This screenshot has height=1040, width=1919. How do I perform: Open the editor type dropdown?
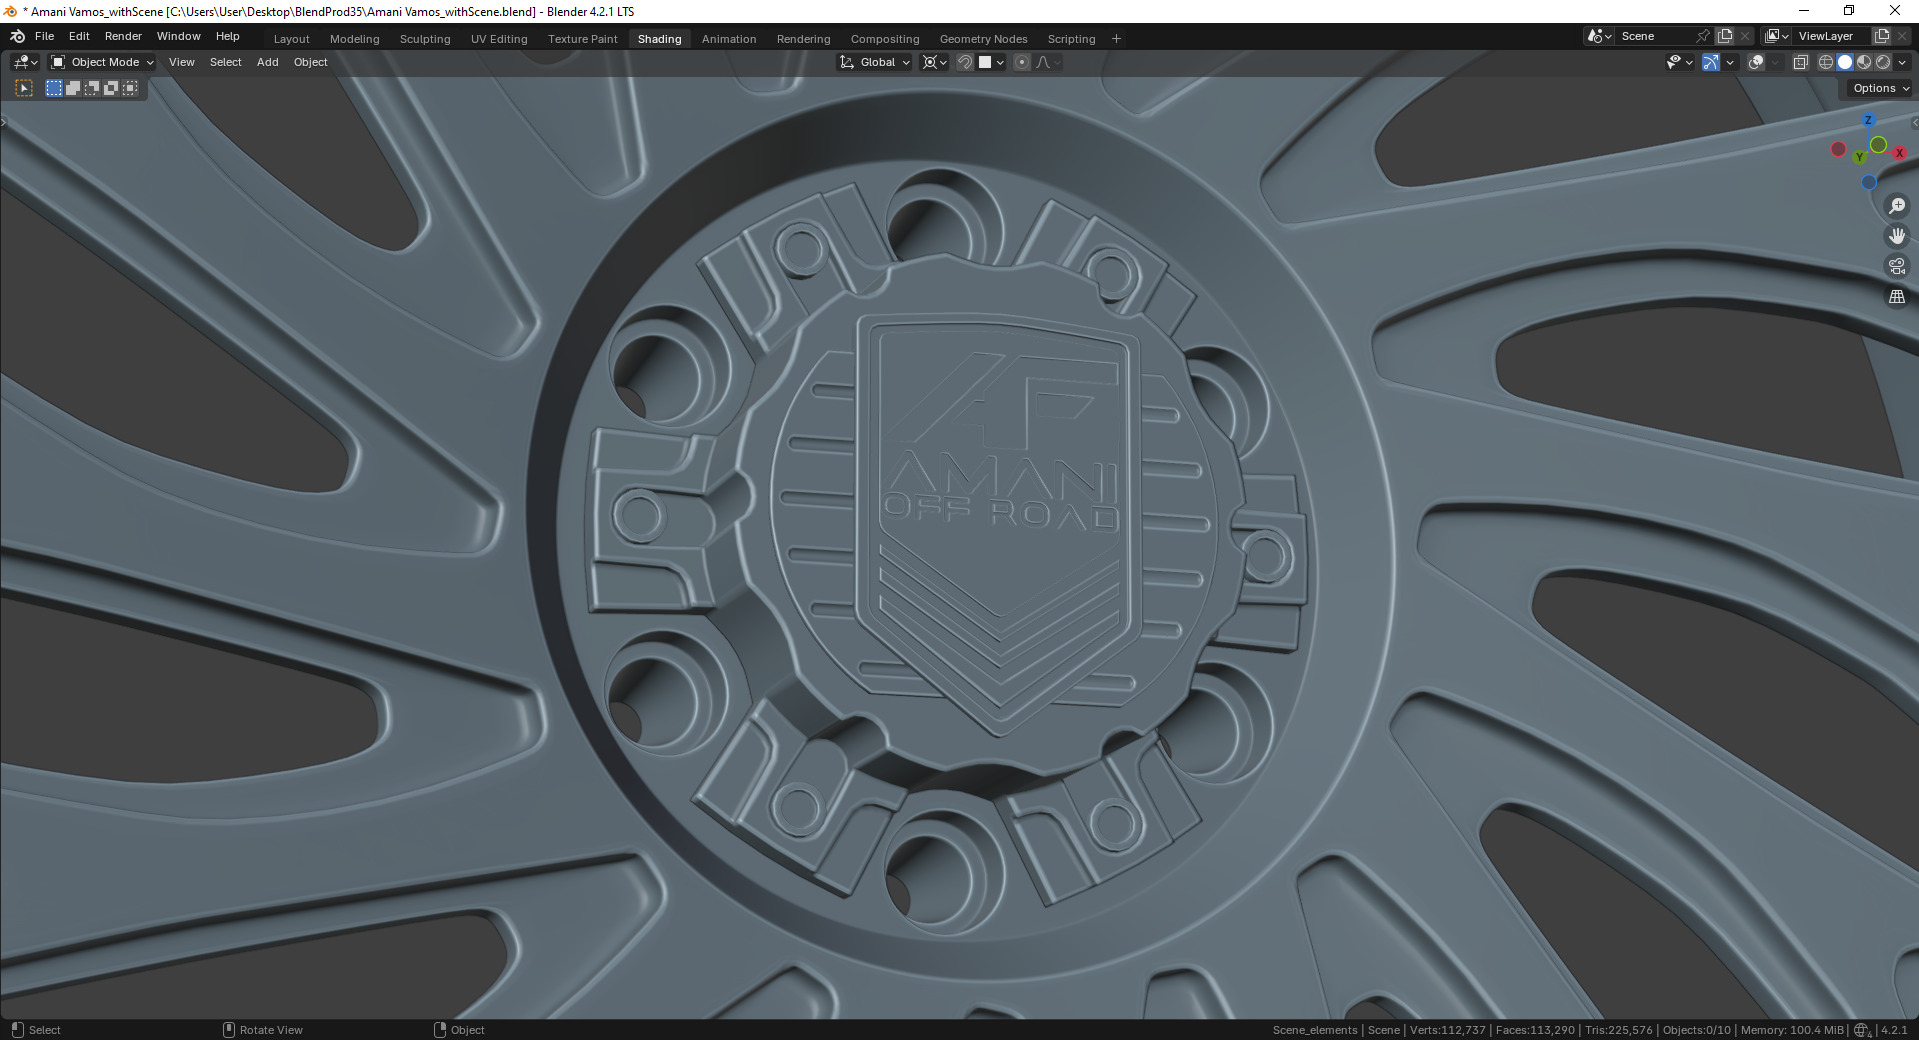pos(25,62)
